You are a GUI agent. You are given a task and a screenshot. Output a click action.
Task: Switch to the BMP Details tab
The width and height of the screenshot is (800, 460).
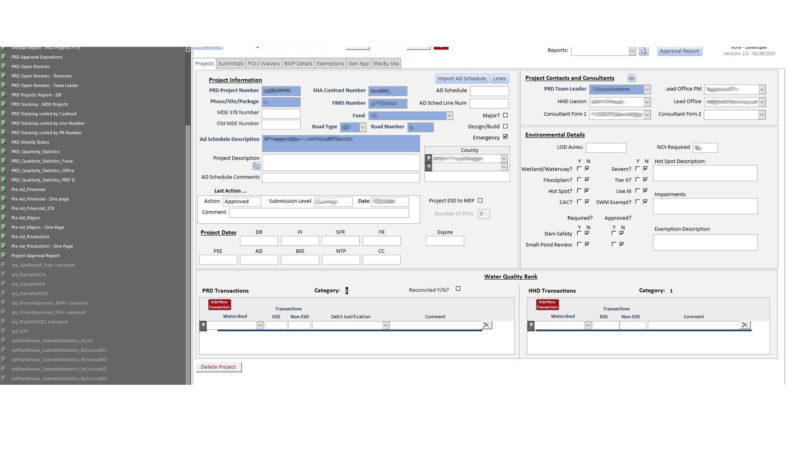coord(298,63)
